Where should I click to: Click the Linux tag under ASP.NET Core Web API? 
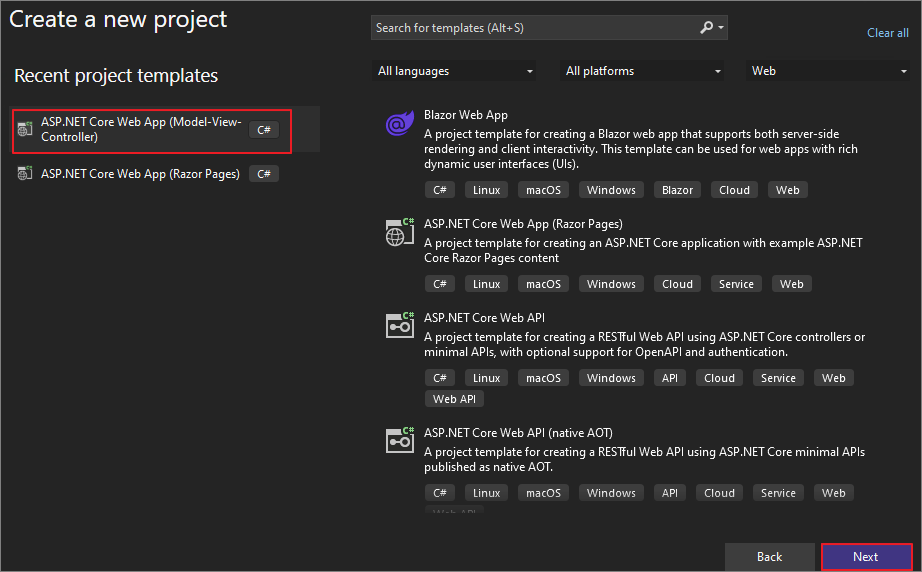click(486, 378)
